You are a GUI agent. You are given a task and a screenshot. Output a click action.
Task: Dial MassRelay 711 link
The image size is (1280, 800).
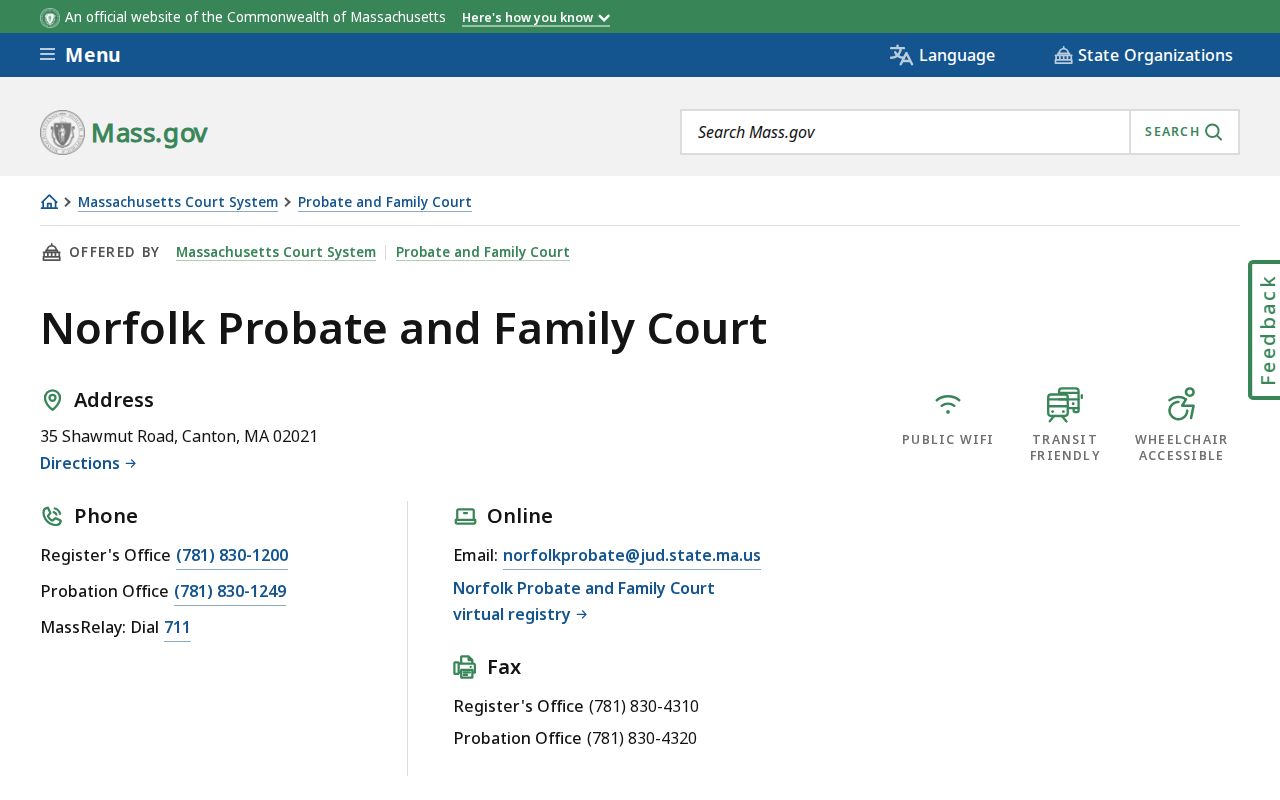tap(177, 627)
